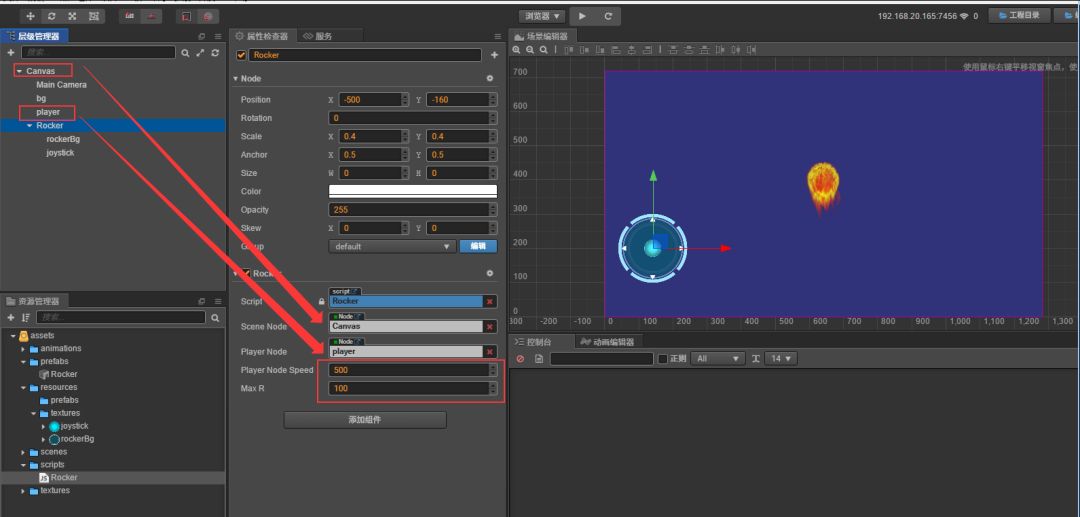
Task: Zoom in the scene editor view
Action: [517, 50]
